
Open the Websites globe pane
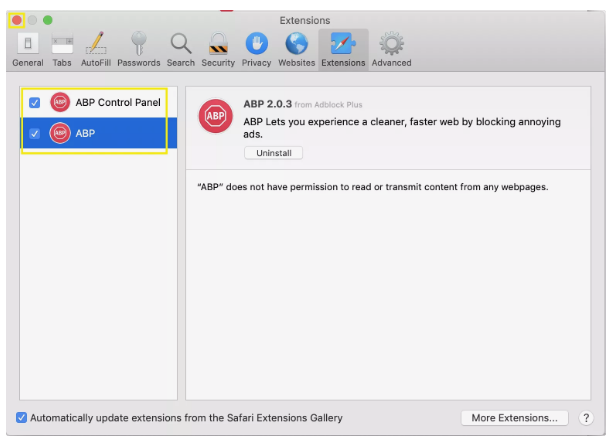click(x=297, y=50)
